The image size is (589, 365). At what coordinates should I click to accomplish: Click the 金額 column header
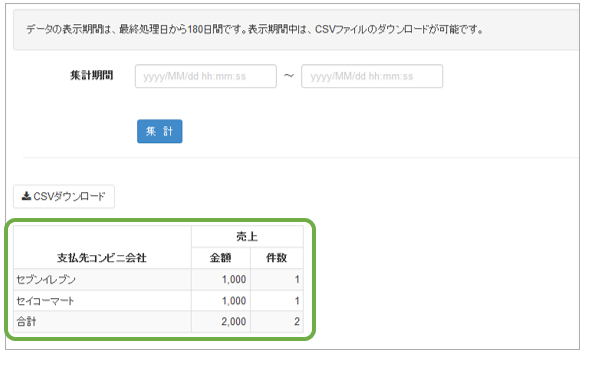click(221, 258)
